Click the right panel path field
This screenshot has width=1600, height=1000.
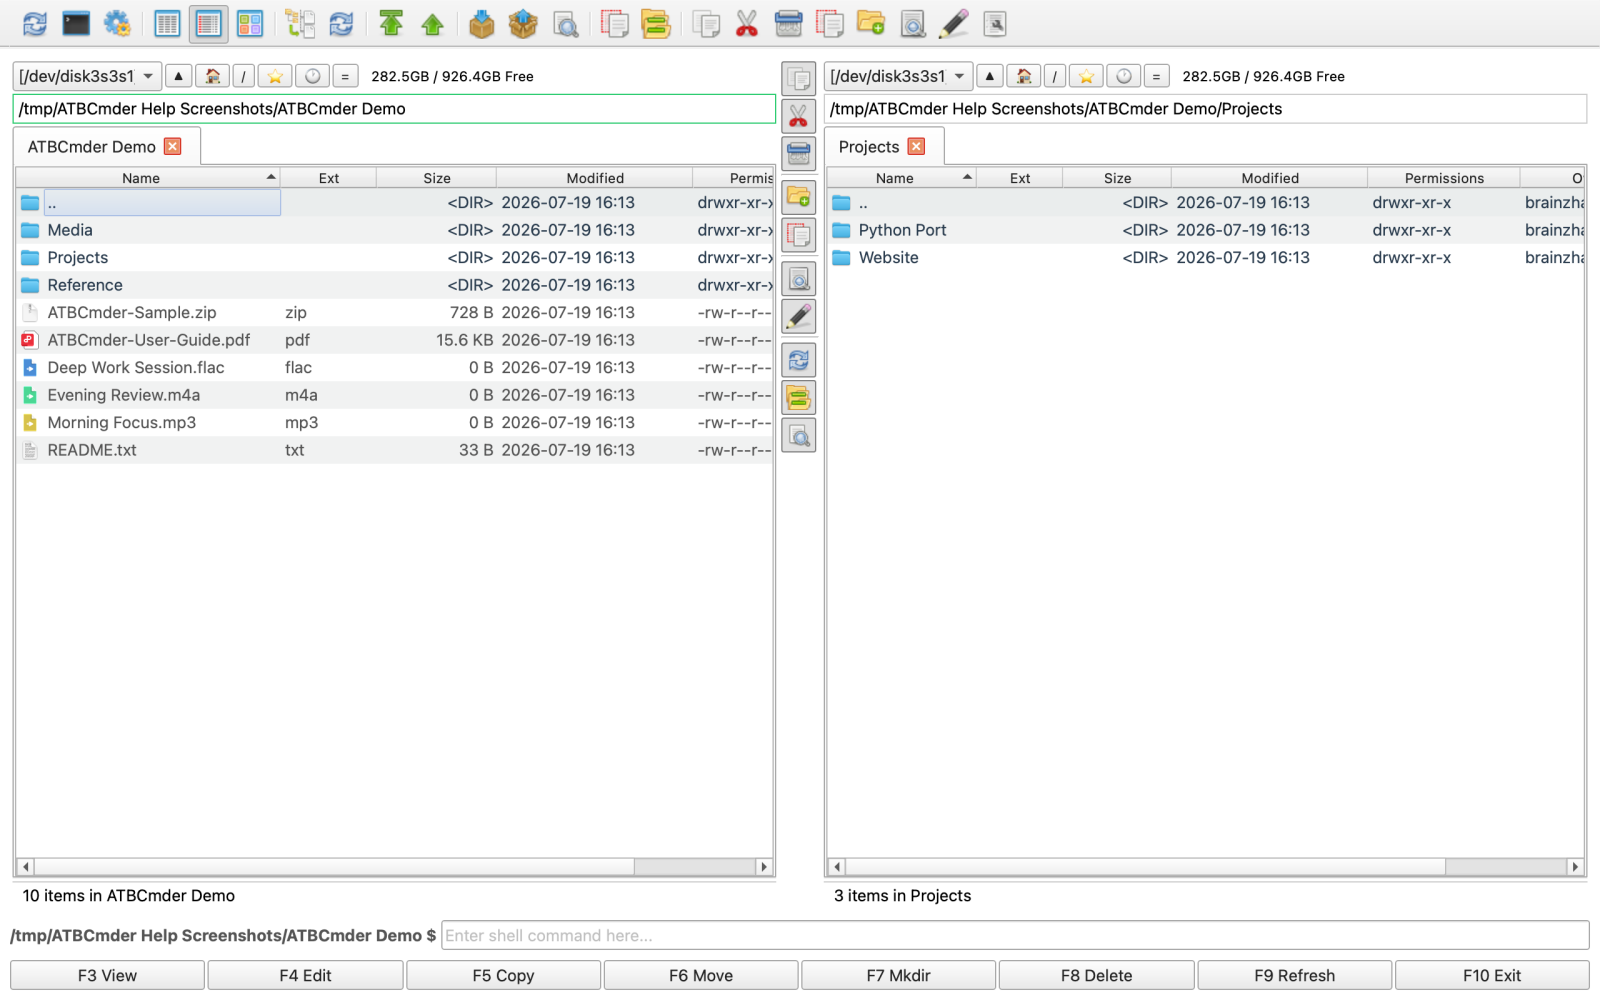tap(1205, 109)
